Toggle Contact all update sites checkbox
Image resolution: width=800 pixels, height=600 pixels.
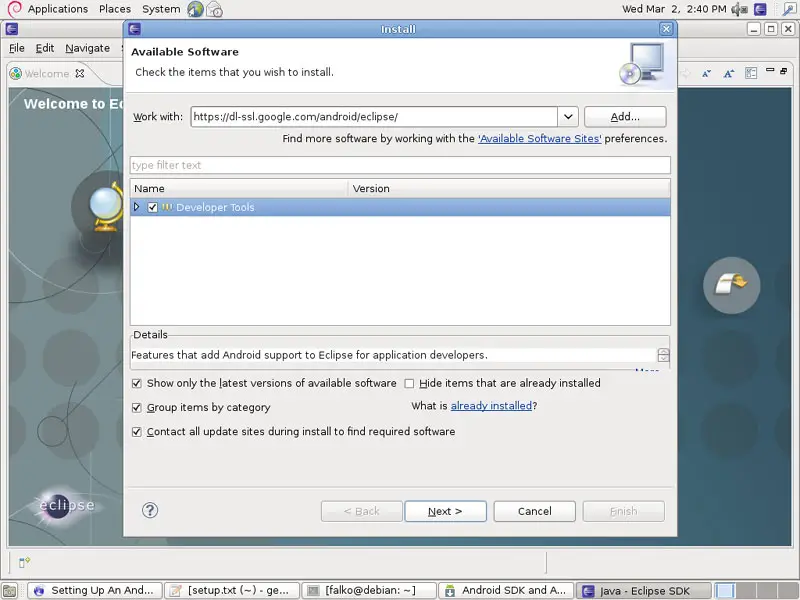tap(136, 432)
